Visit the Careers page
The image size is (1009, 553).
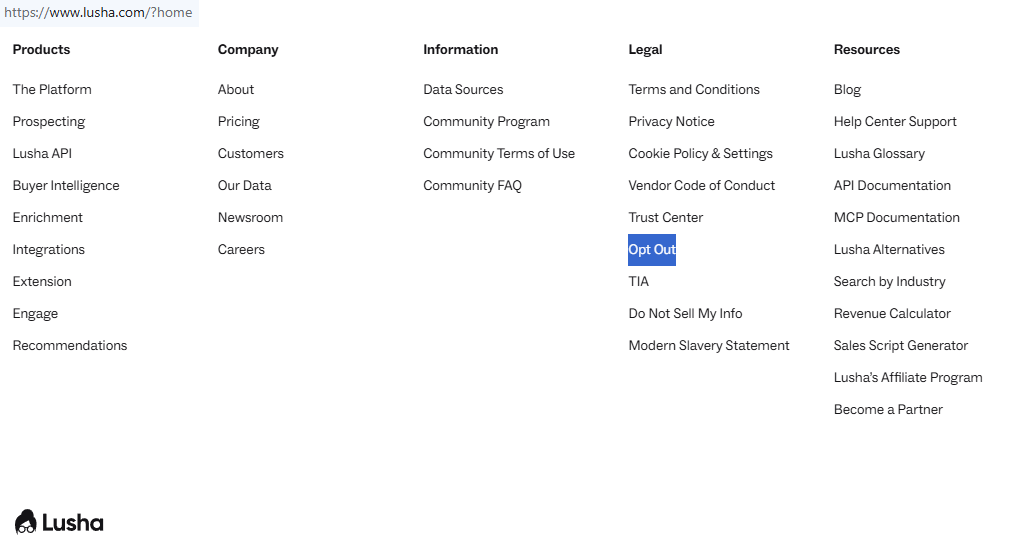point(241,250)
